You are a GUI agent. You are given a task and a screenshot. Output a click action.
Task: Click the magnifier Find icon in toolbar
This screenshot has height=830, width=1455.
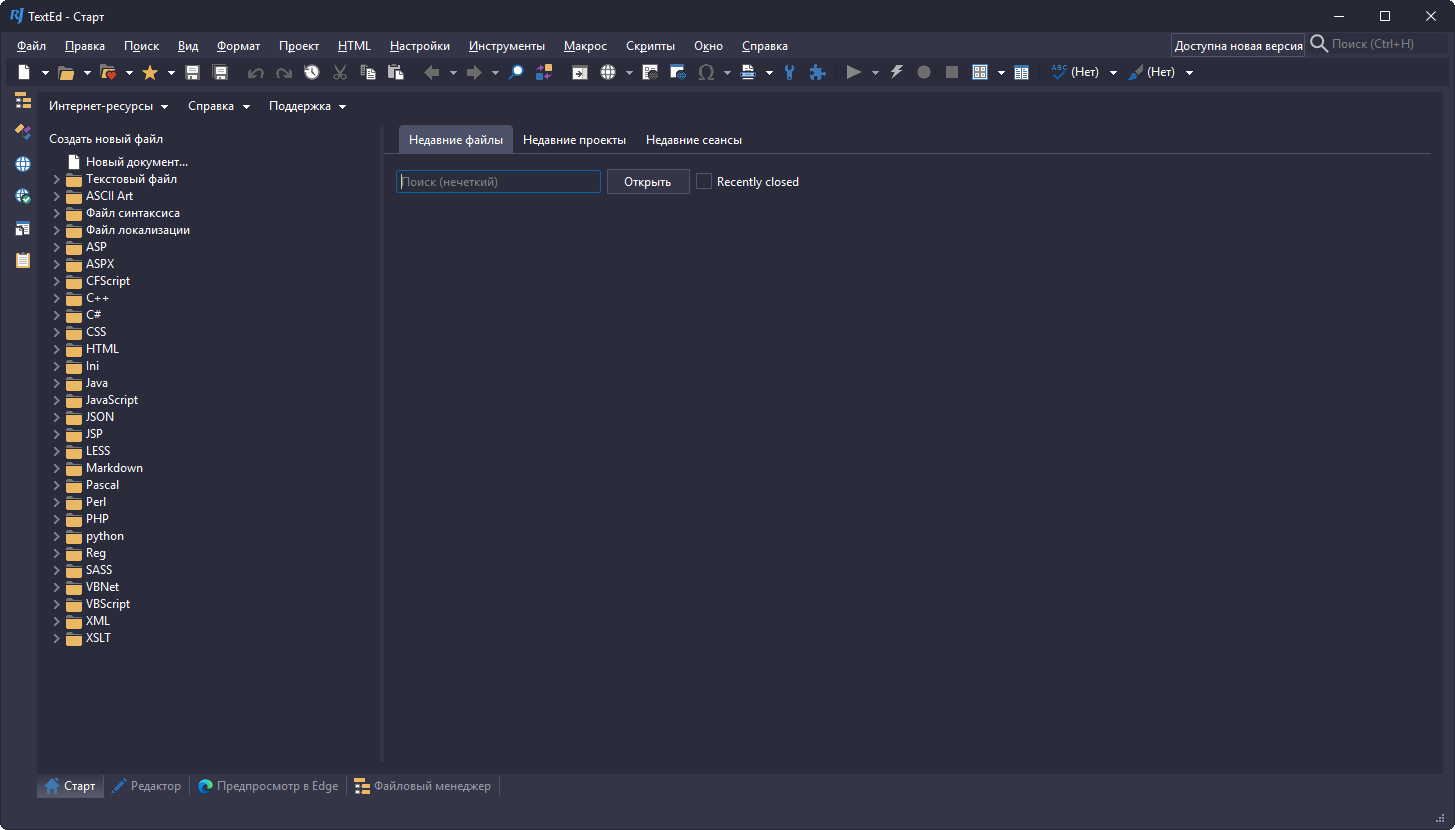[516, 73]
